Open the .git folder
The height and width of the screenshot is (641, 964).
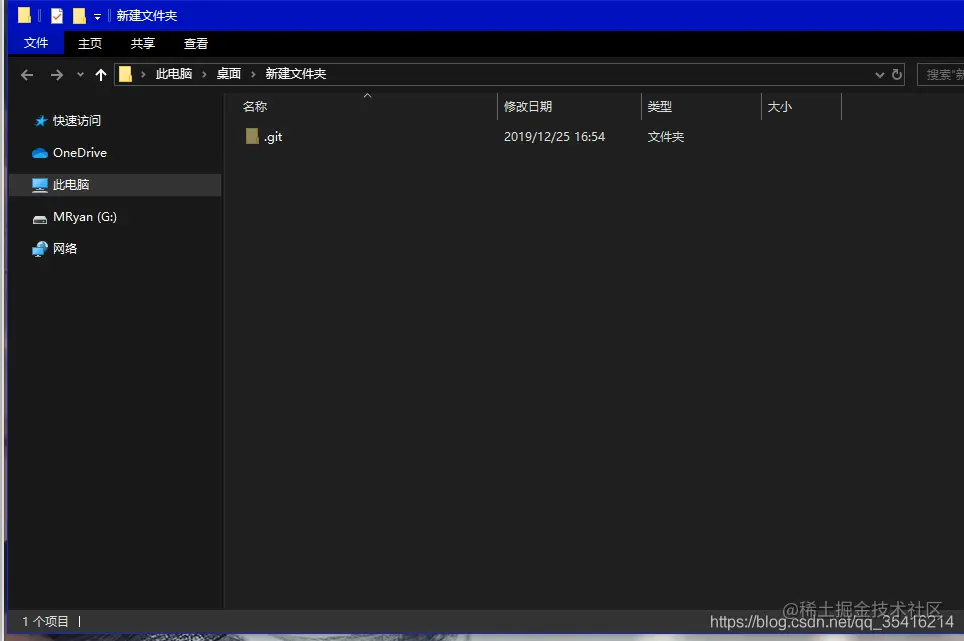(273, 136)
